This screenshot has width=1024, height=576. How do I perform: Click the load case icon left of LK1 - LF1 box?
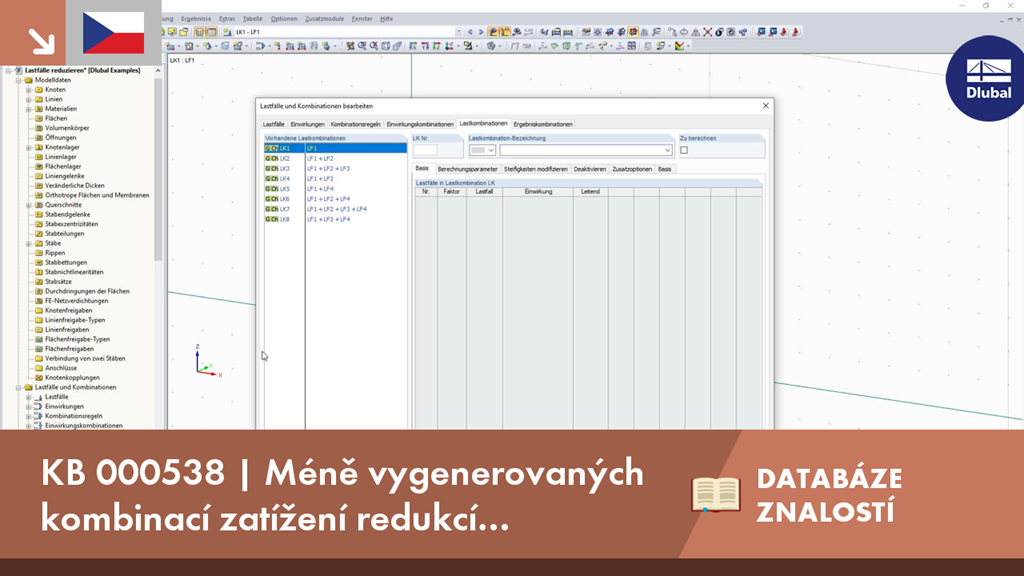click(x=227, y=32)
